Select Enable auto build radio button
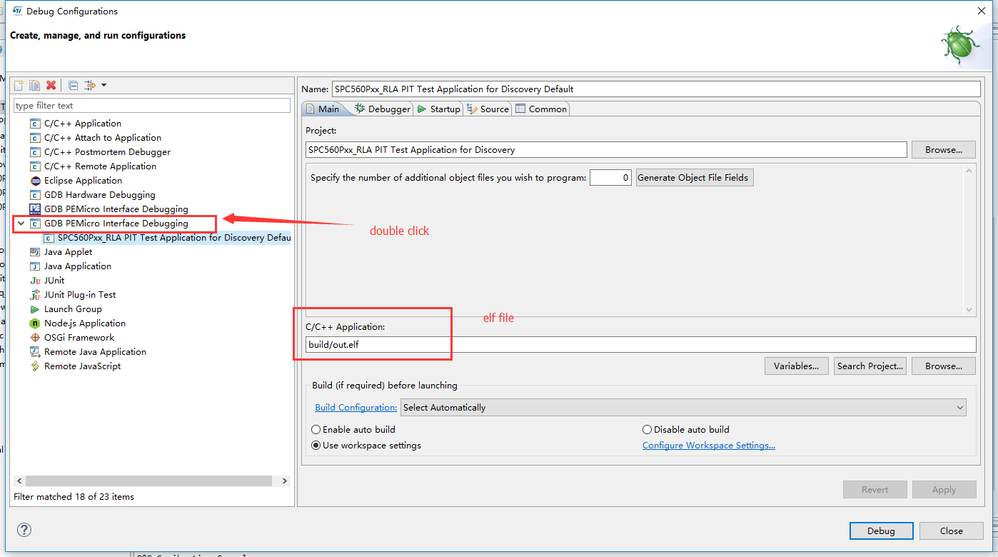 [x=316, y=430]
